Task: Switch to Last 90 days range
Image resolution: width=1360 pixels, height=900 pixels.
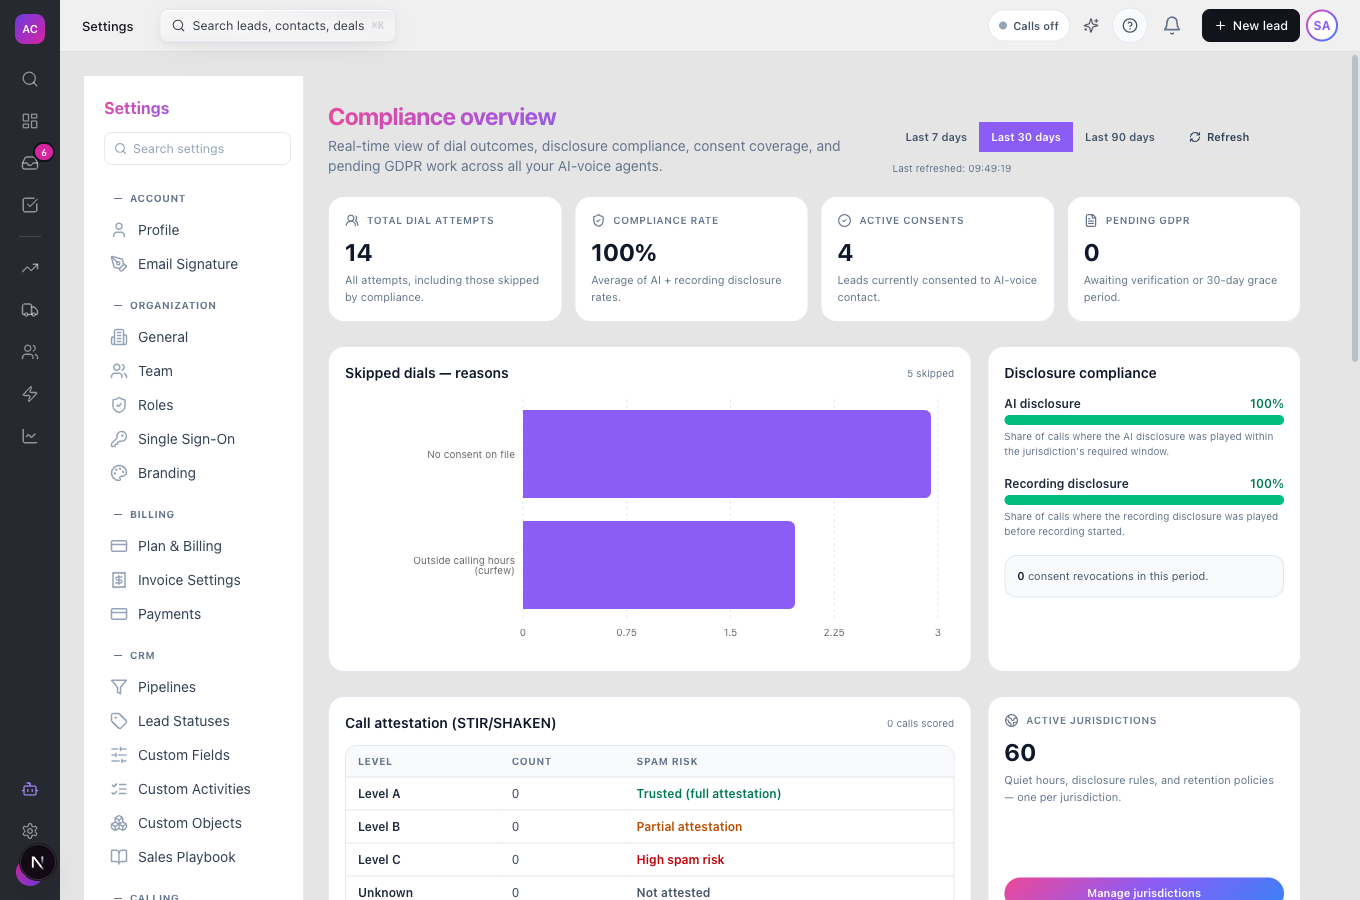Action: click(1120, 137)
